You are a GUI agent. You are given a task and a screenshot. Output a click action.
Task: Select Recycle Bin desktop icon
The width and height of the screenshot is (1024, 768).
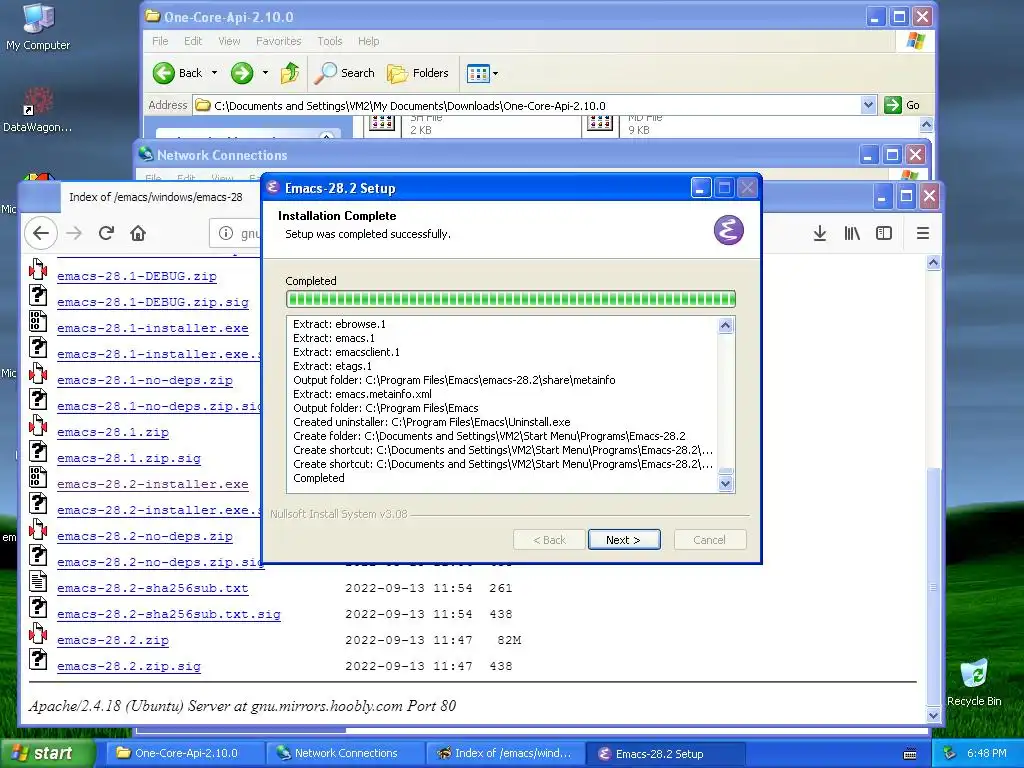[974, 683]
